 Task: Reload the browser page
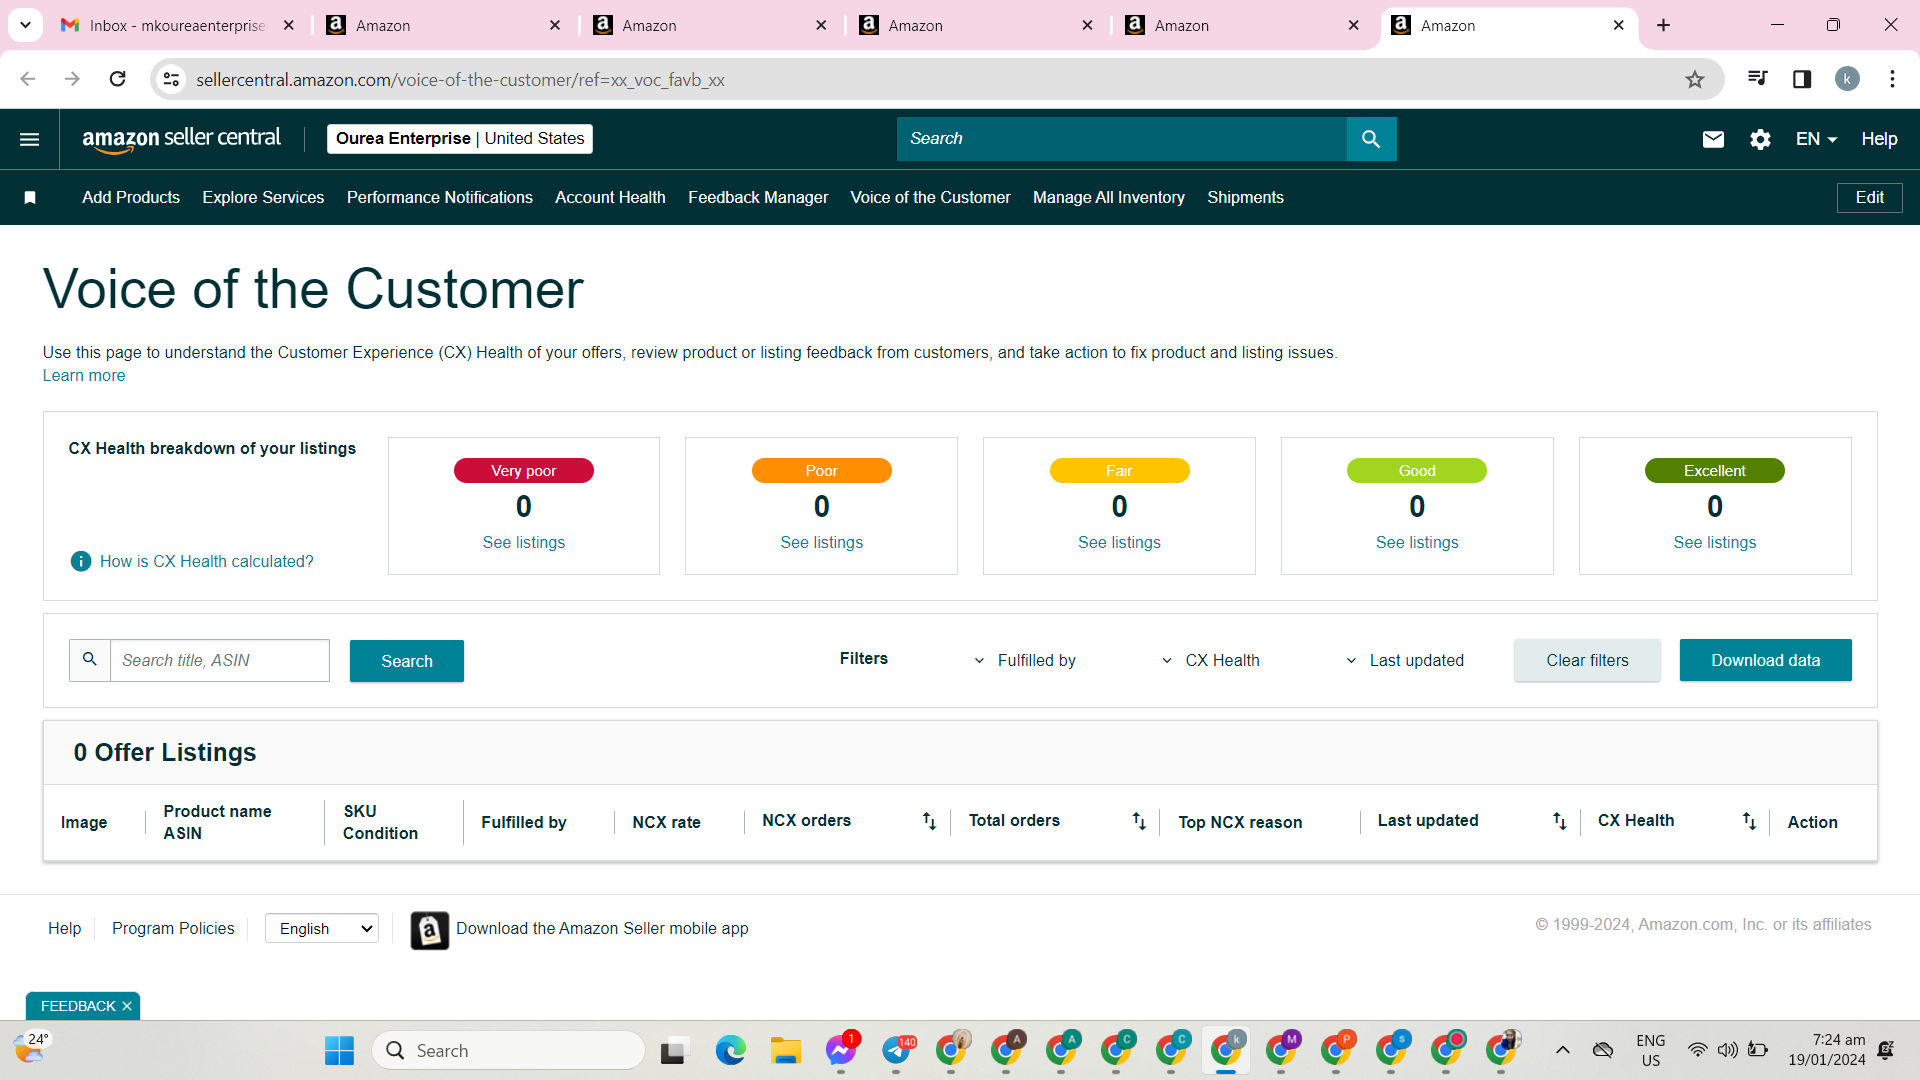117,79
